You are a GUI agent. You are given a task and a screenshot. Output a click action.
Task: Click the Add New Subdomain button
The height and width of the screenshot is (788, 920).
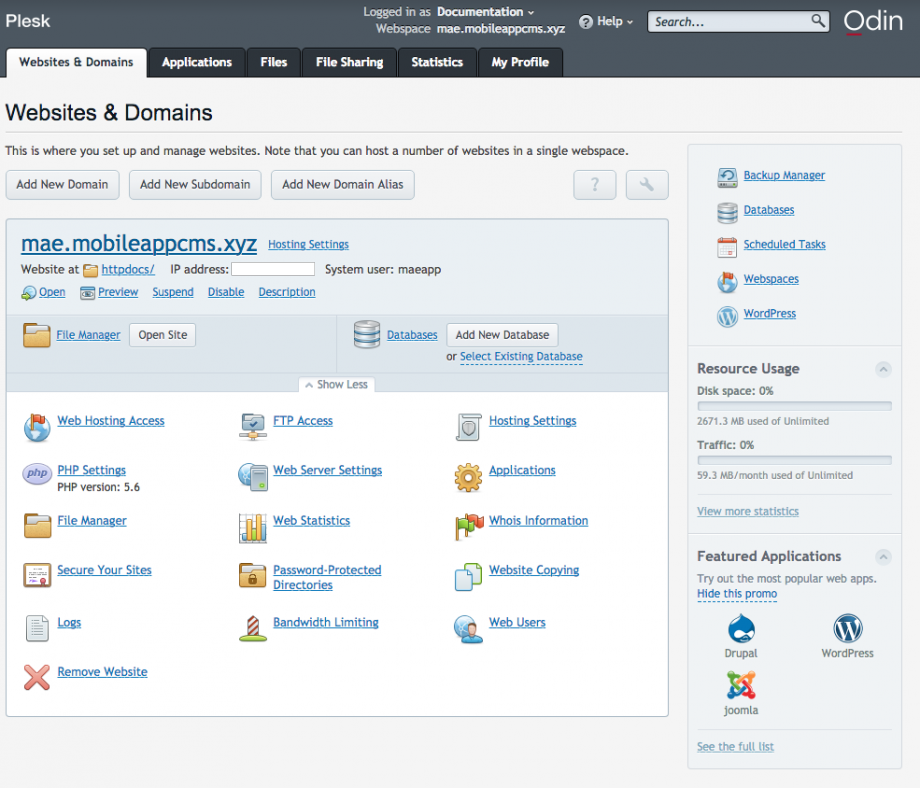click(194, 185)
